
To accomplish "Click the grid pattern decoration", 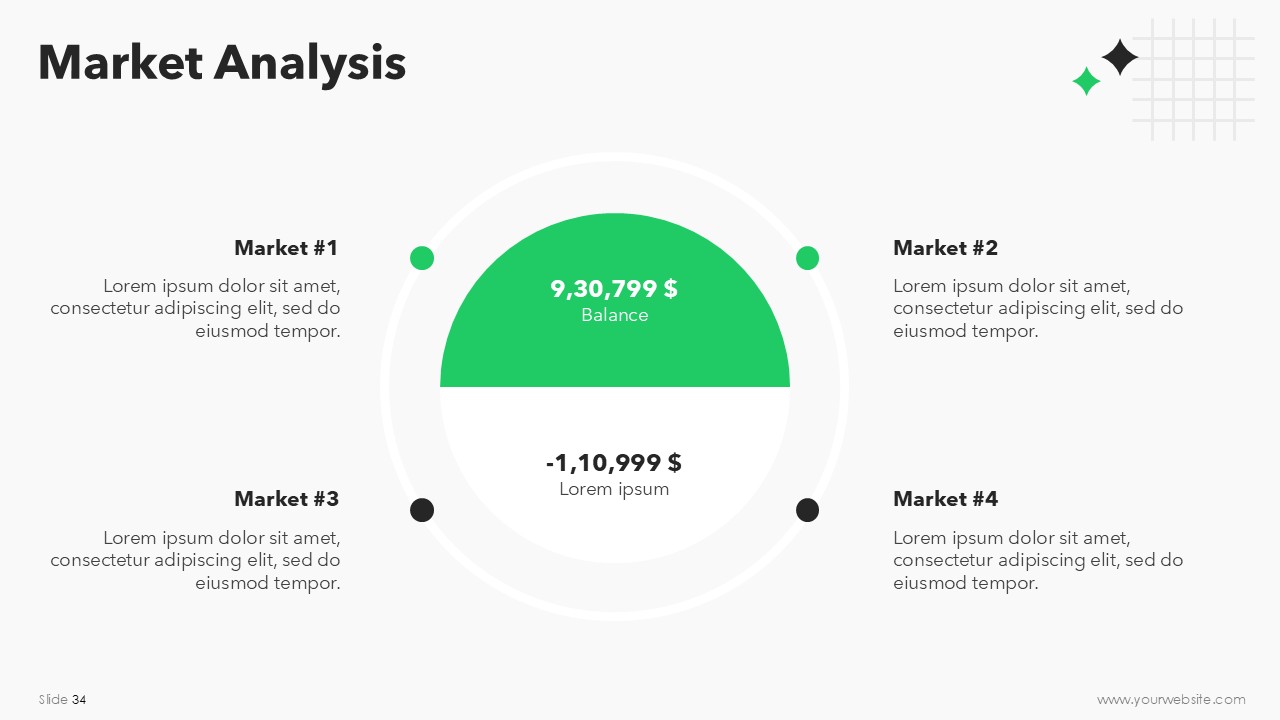I will tap(1193, 79).
